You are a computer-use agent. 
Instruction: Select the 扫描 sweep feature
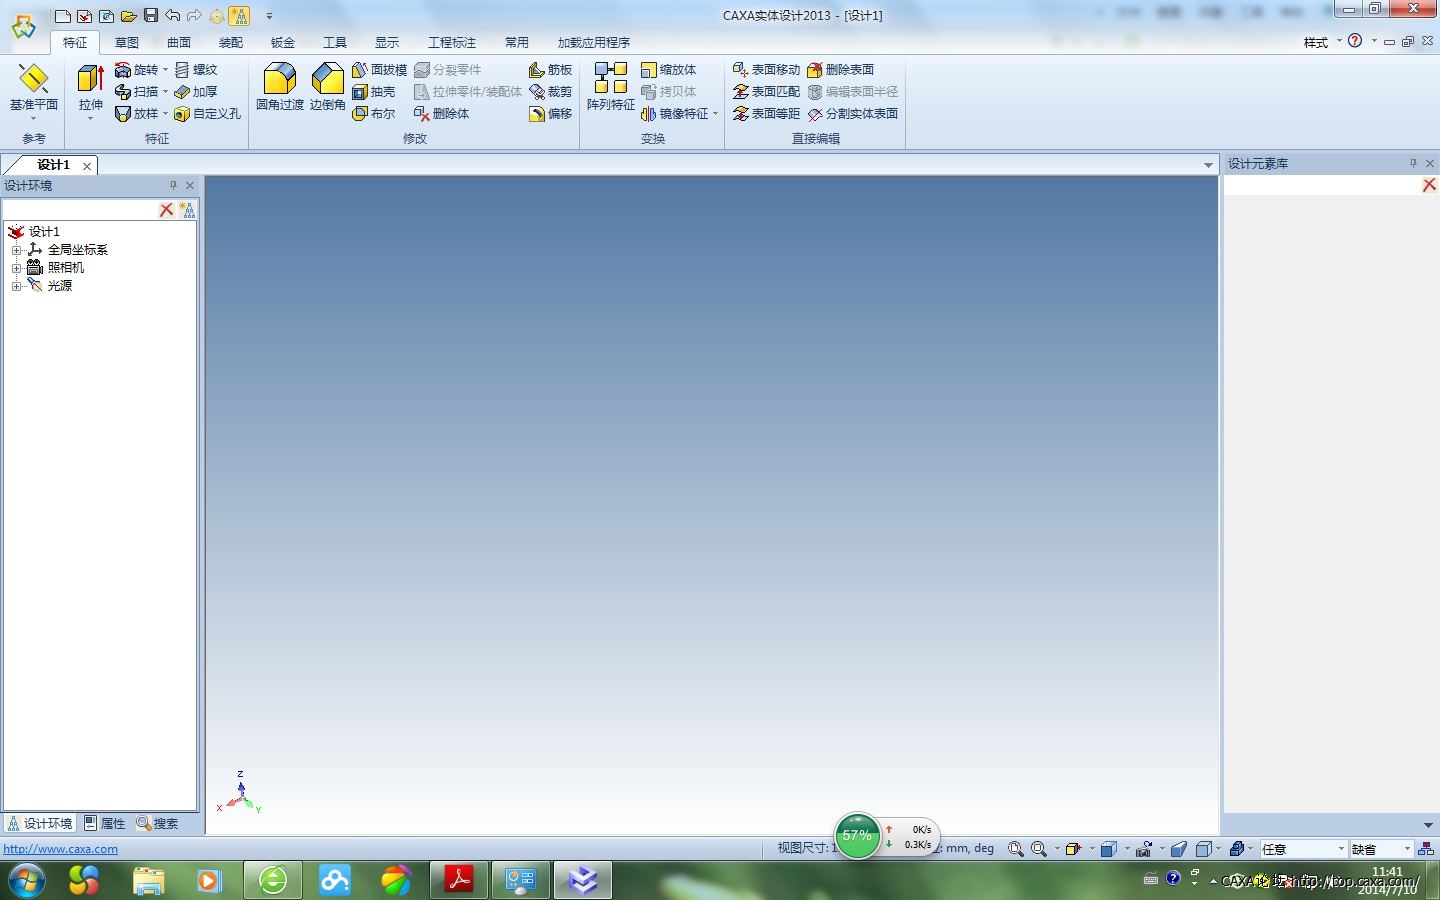tap(137, 92)
